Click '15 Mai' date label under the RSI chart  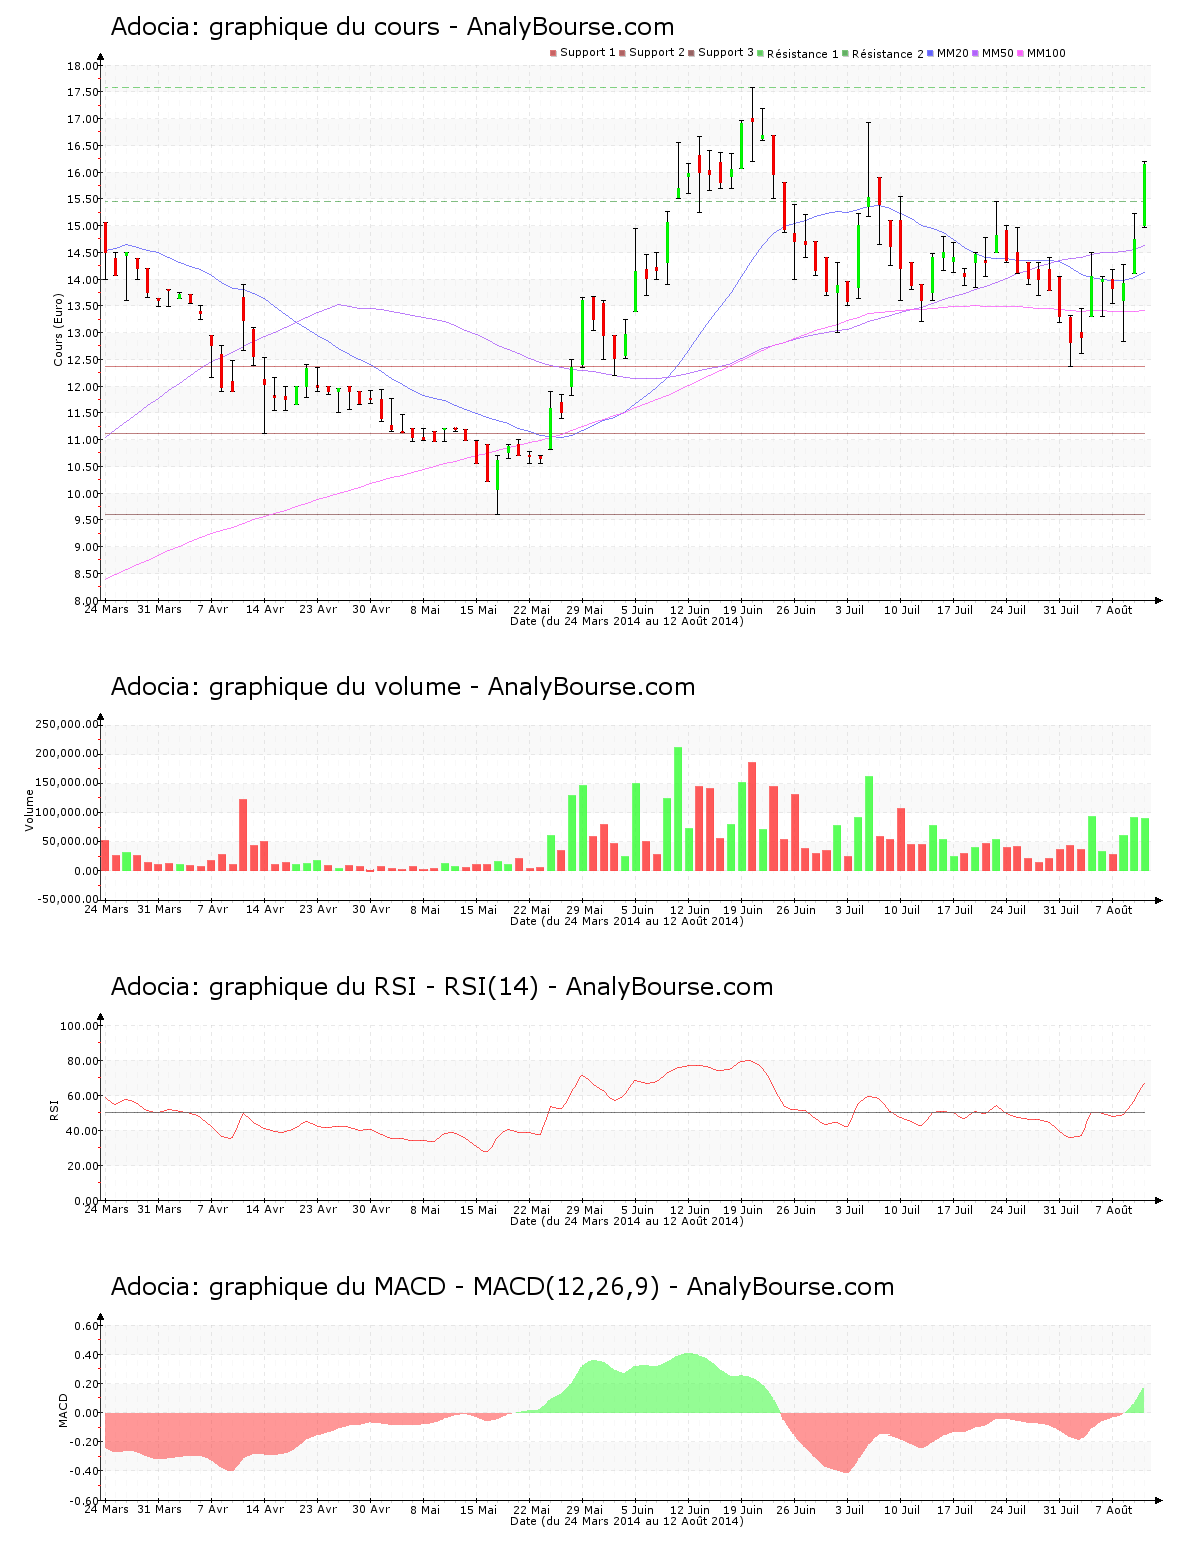pos(478,1210)
